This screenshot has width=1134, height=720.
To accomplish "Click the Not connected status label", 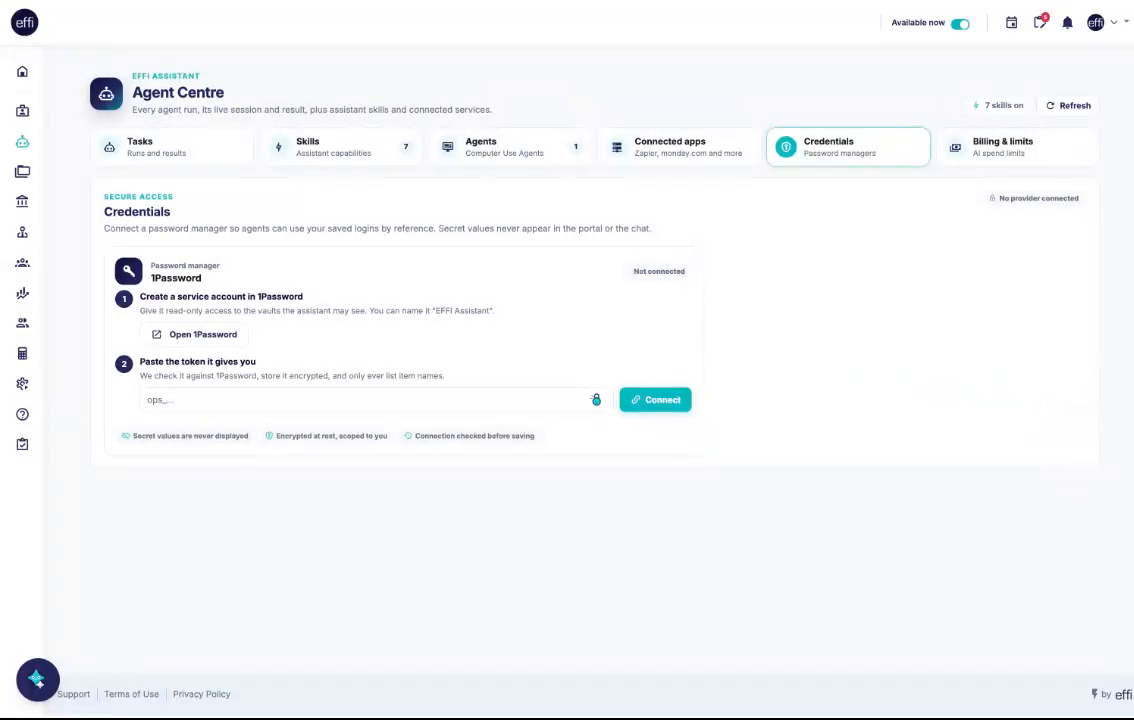I will pyautogui.click(x=659, y=272).
